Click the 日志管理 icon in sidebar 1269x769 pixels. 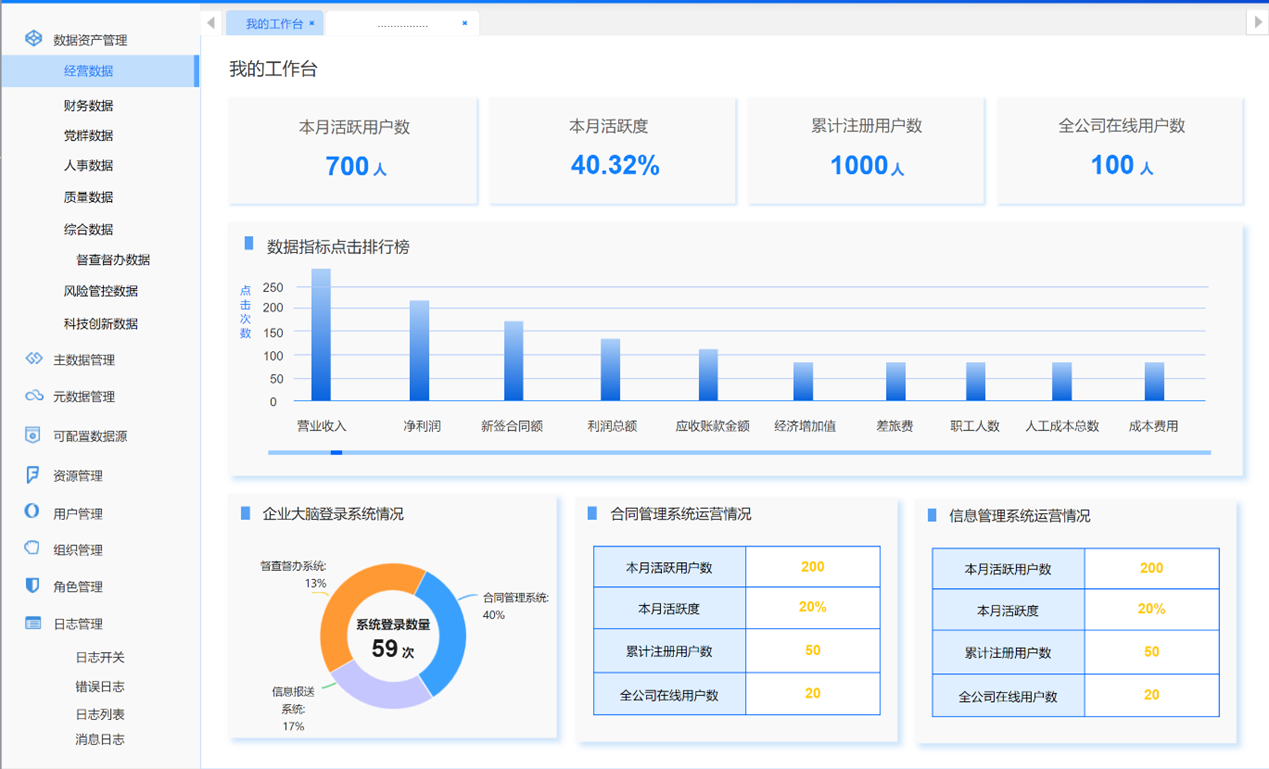click(33, 623)
